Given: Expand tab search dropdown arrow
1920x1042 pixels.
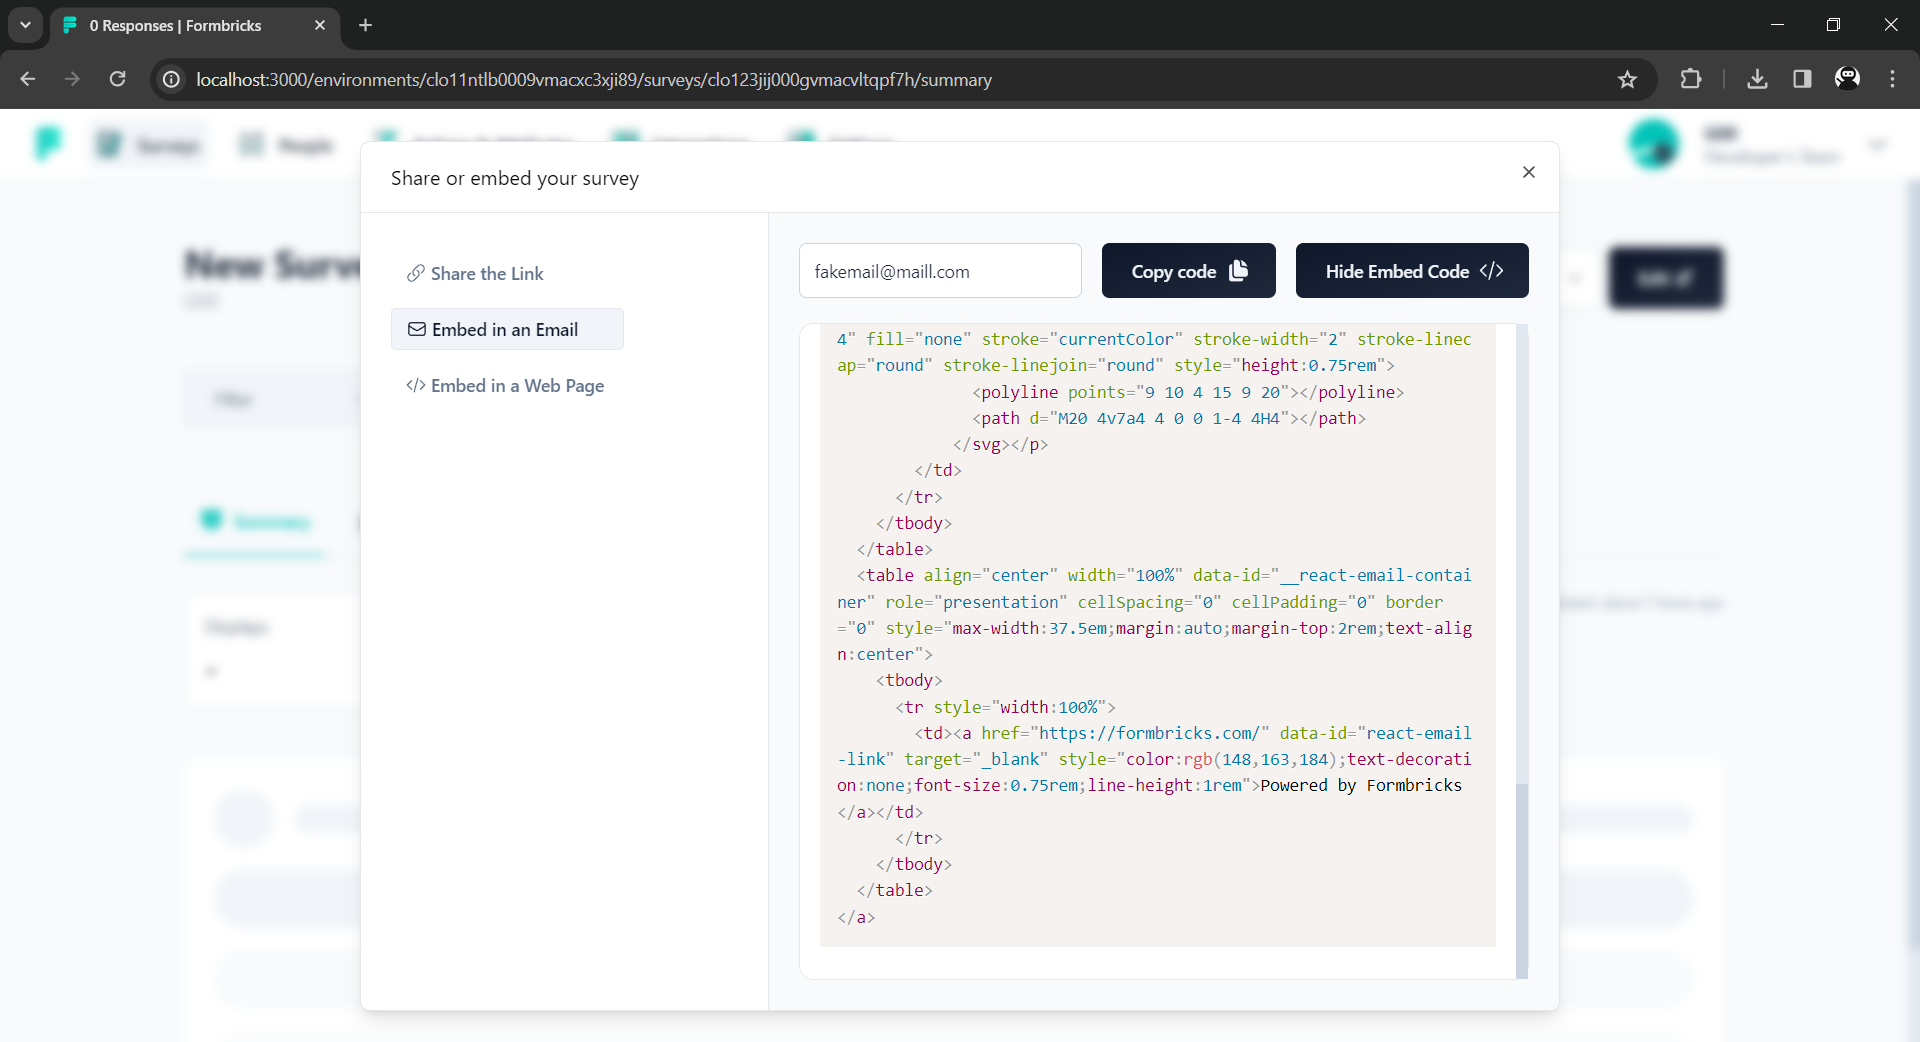Looking at the screenshot, I should point(25,25).
